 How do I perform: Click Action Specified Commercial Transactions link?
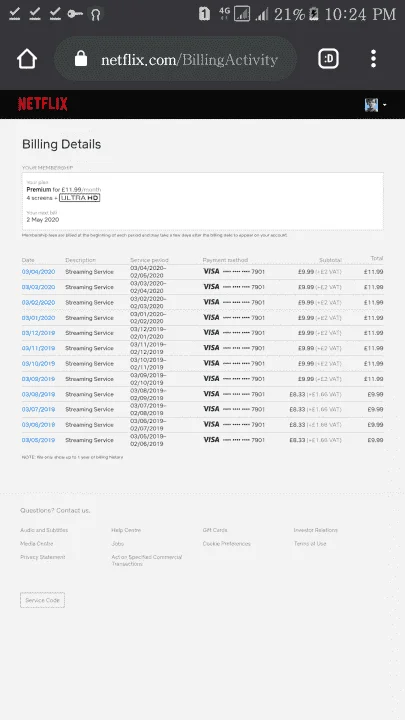coord(147,560)
